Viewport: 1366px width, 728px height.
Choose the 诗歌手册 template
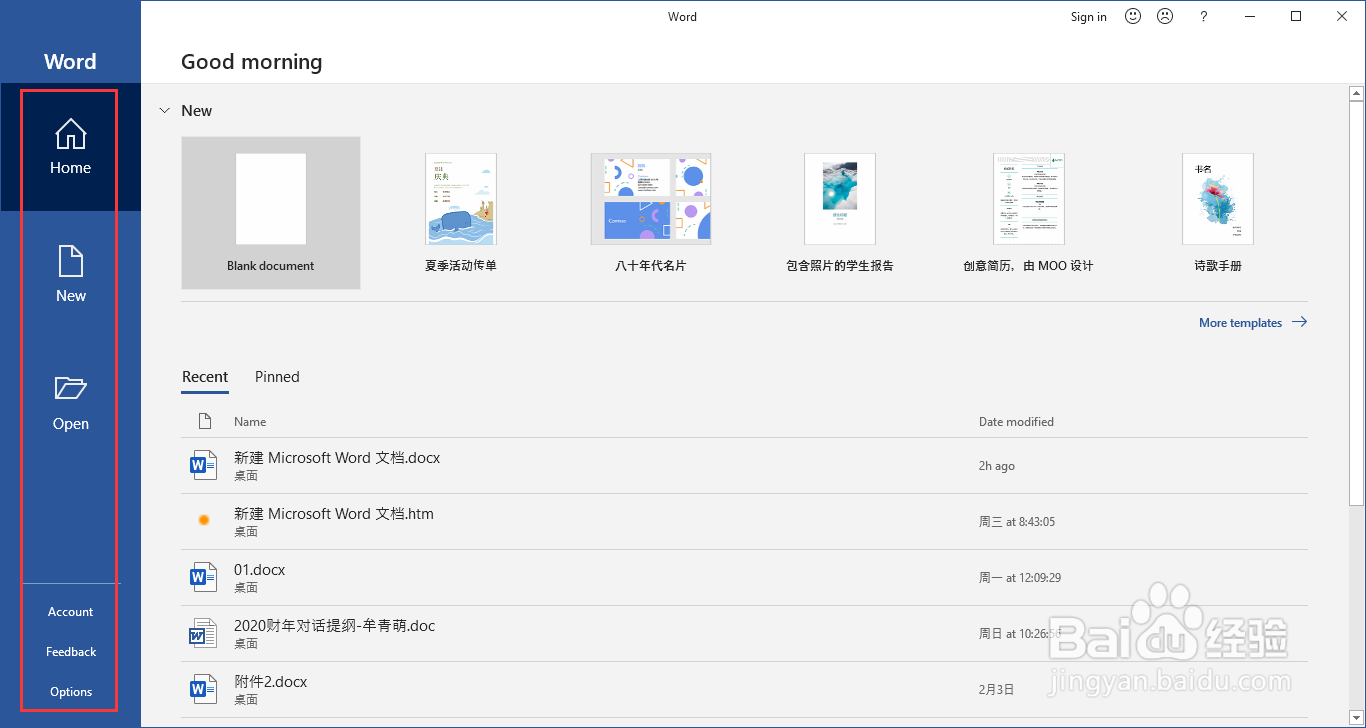1218,213
